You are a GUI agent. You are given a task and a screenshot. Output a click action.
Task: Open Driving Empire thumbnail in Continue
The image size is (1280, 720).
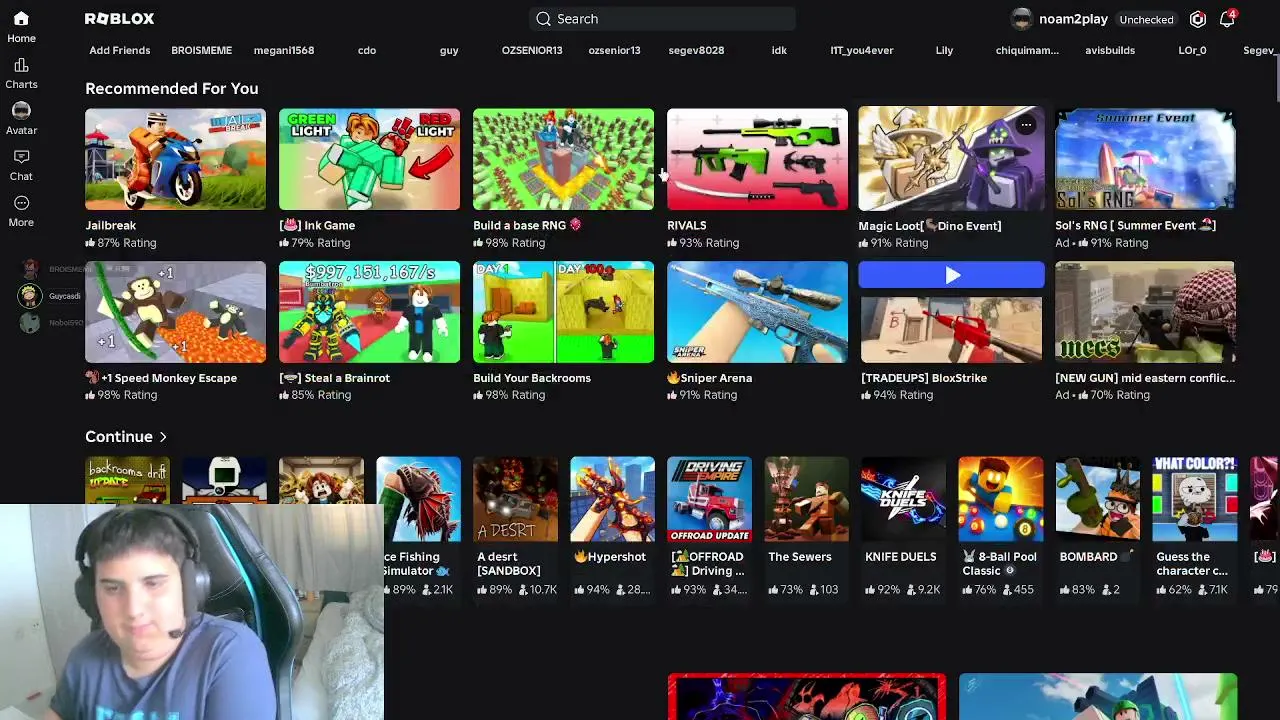709,499
